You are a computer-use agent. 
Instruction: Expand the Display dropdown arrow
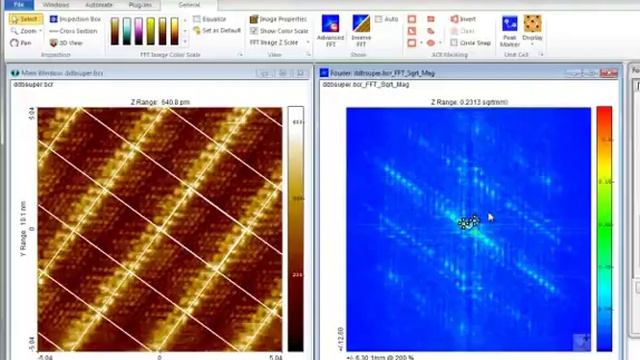coord(532,44)
